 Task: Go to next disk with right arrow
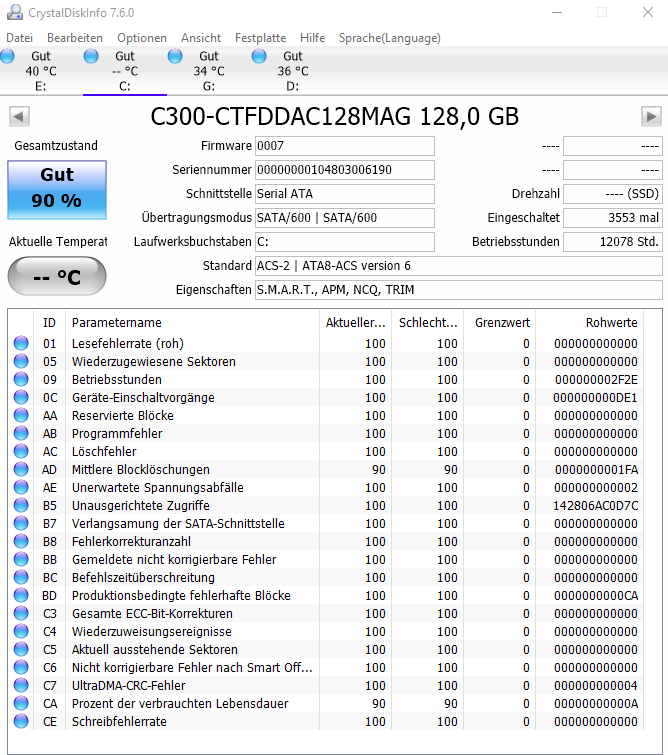(651, 117)
